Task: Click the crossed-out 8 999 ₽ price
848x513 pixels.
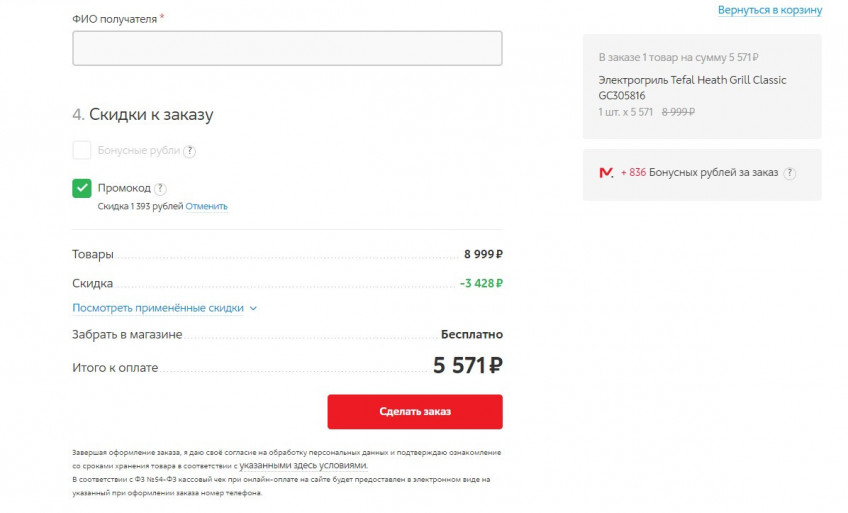Action: 678,112
